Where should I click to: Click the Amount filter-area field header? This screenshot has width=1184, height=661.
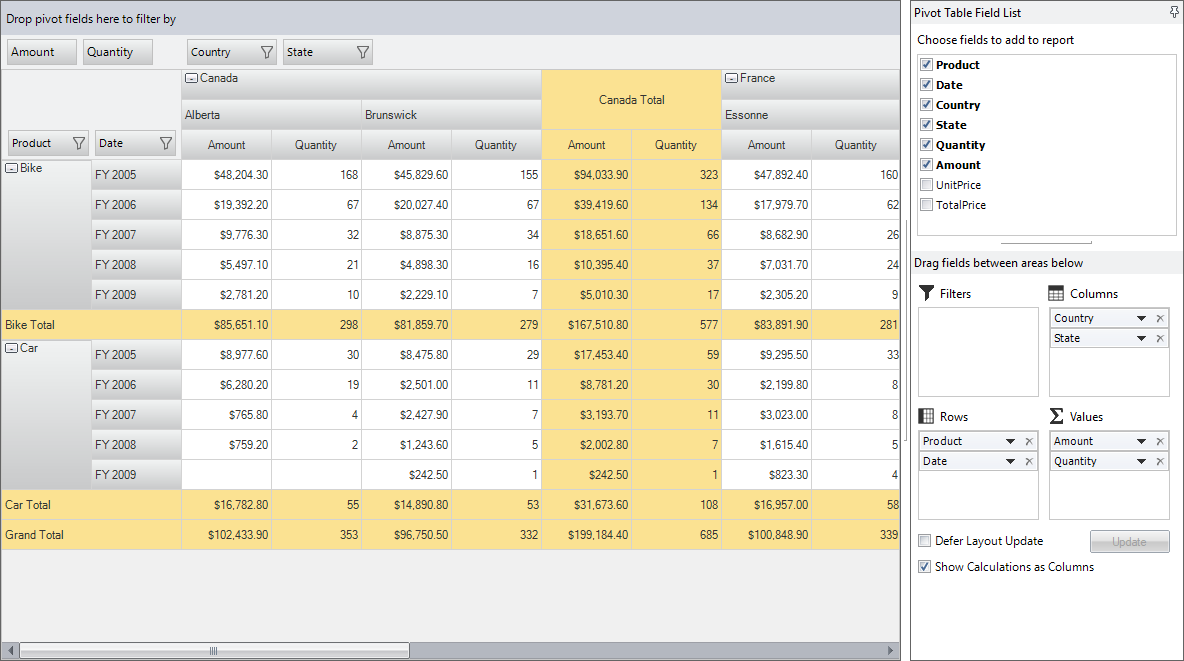click(42, 52)
